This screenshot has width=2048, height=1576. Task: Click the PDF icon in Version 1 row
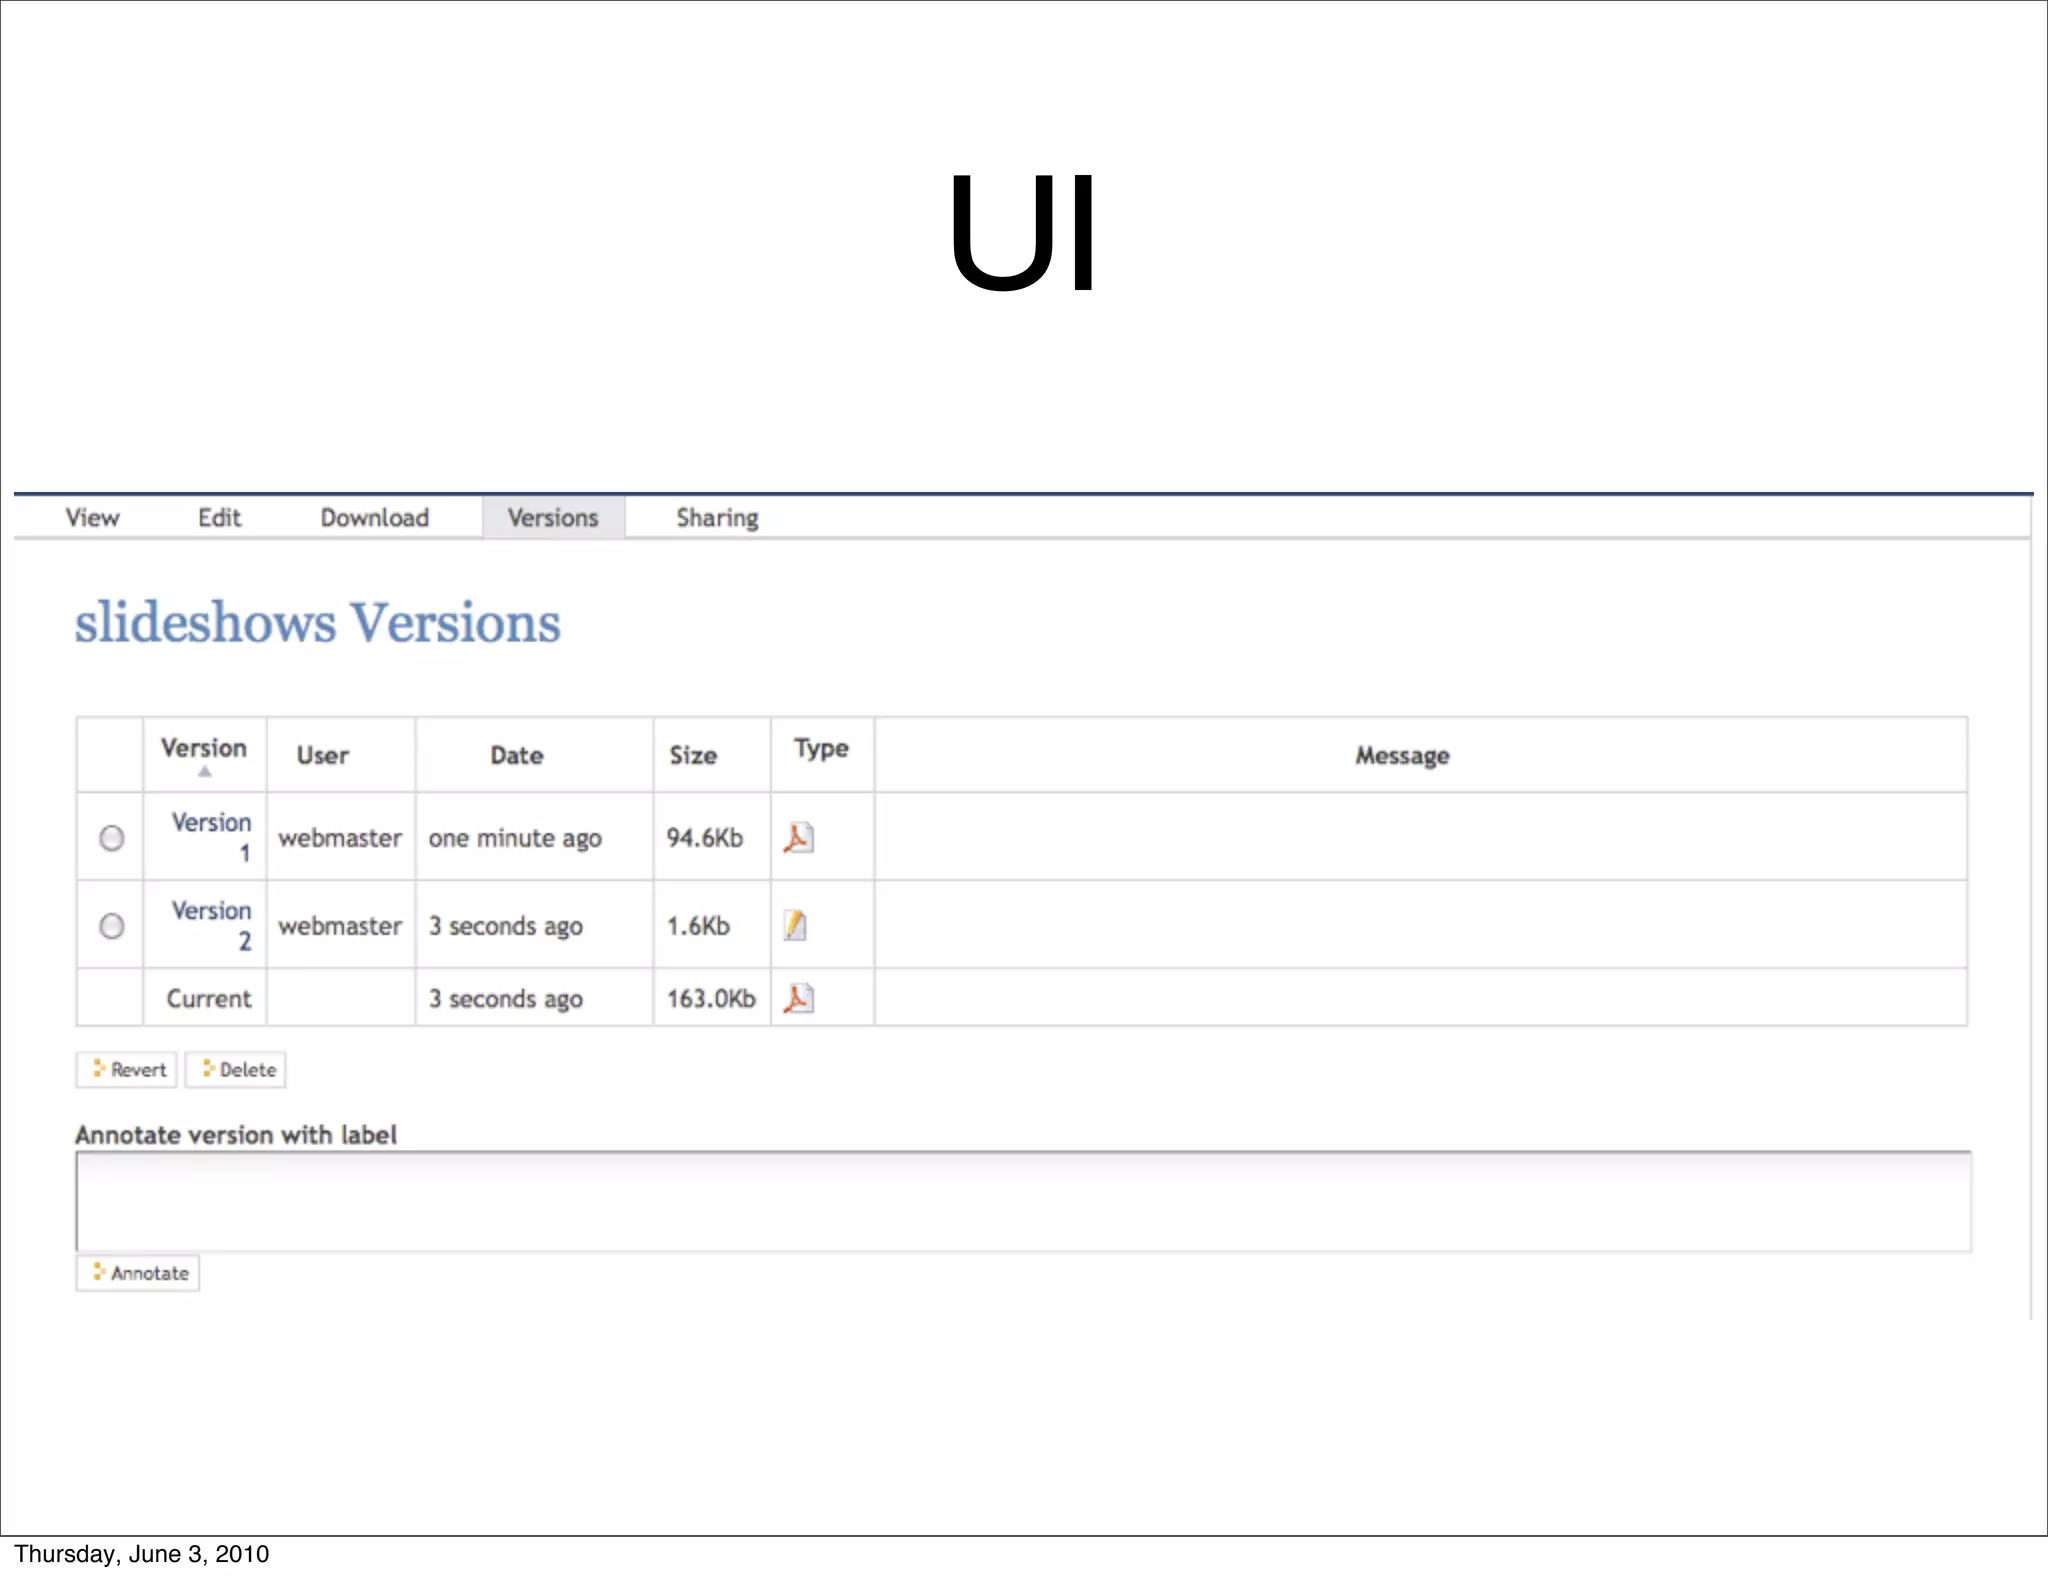(x=798, y=837)
